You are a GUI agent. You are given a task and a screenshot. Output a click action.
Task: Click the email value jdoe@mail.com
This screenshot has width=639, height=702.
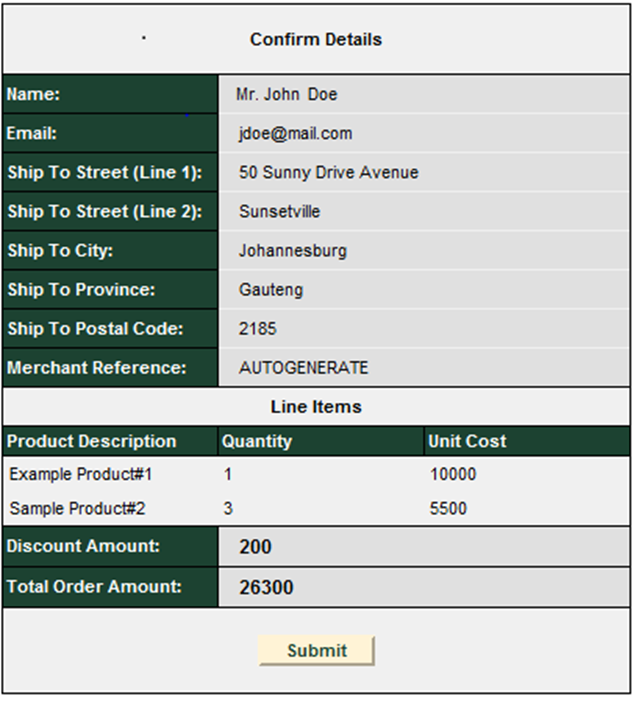click(x=295, y=134)
